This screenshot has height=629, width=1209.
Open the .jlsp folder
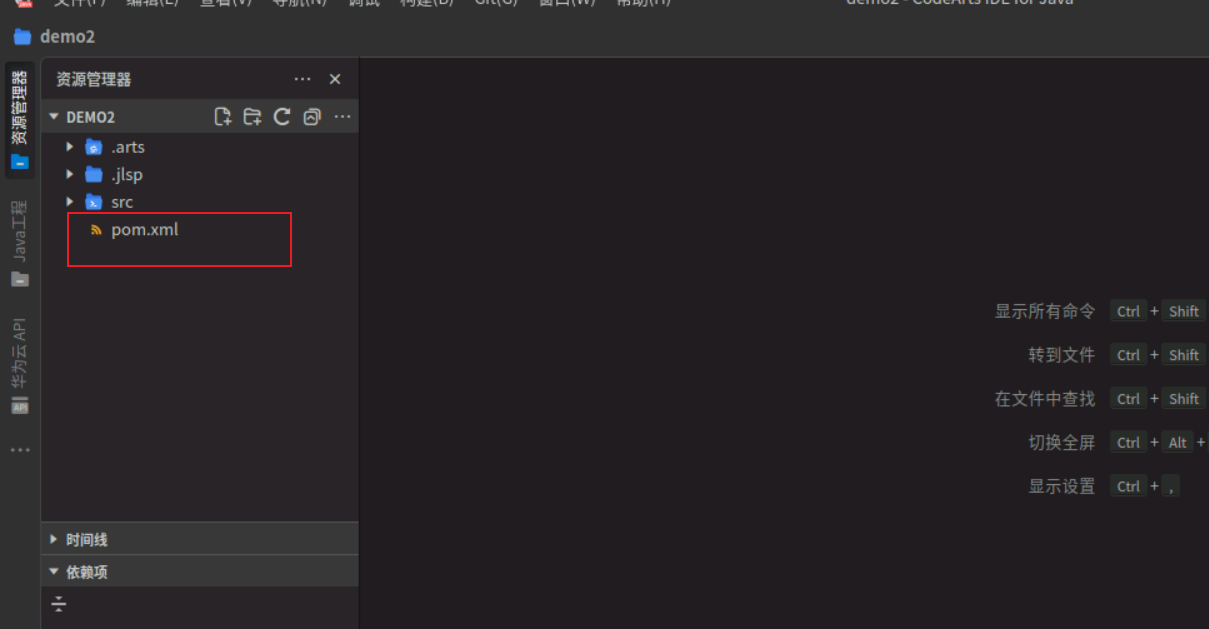(128, 174)
